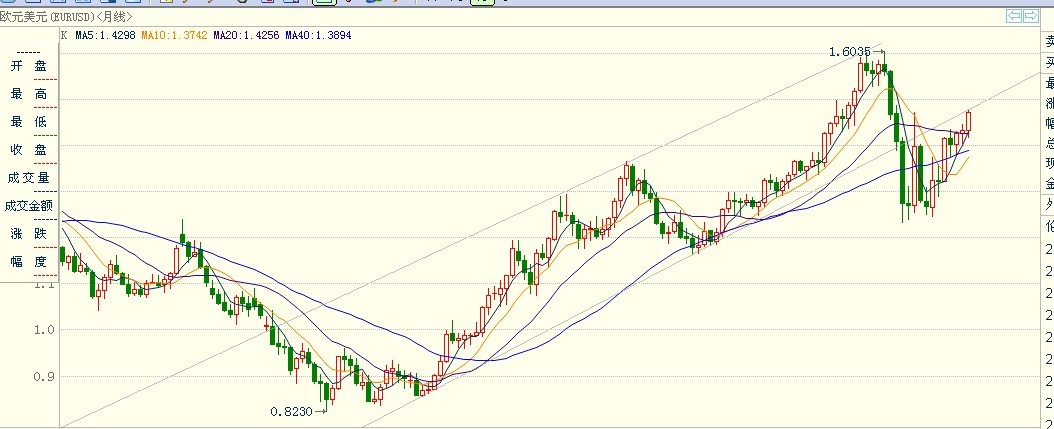Click the 0.9 price axis label
Image resolution: width=1054 pixels, height=429 pixels.
tap(44, 377)
